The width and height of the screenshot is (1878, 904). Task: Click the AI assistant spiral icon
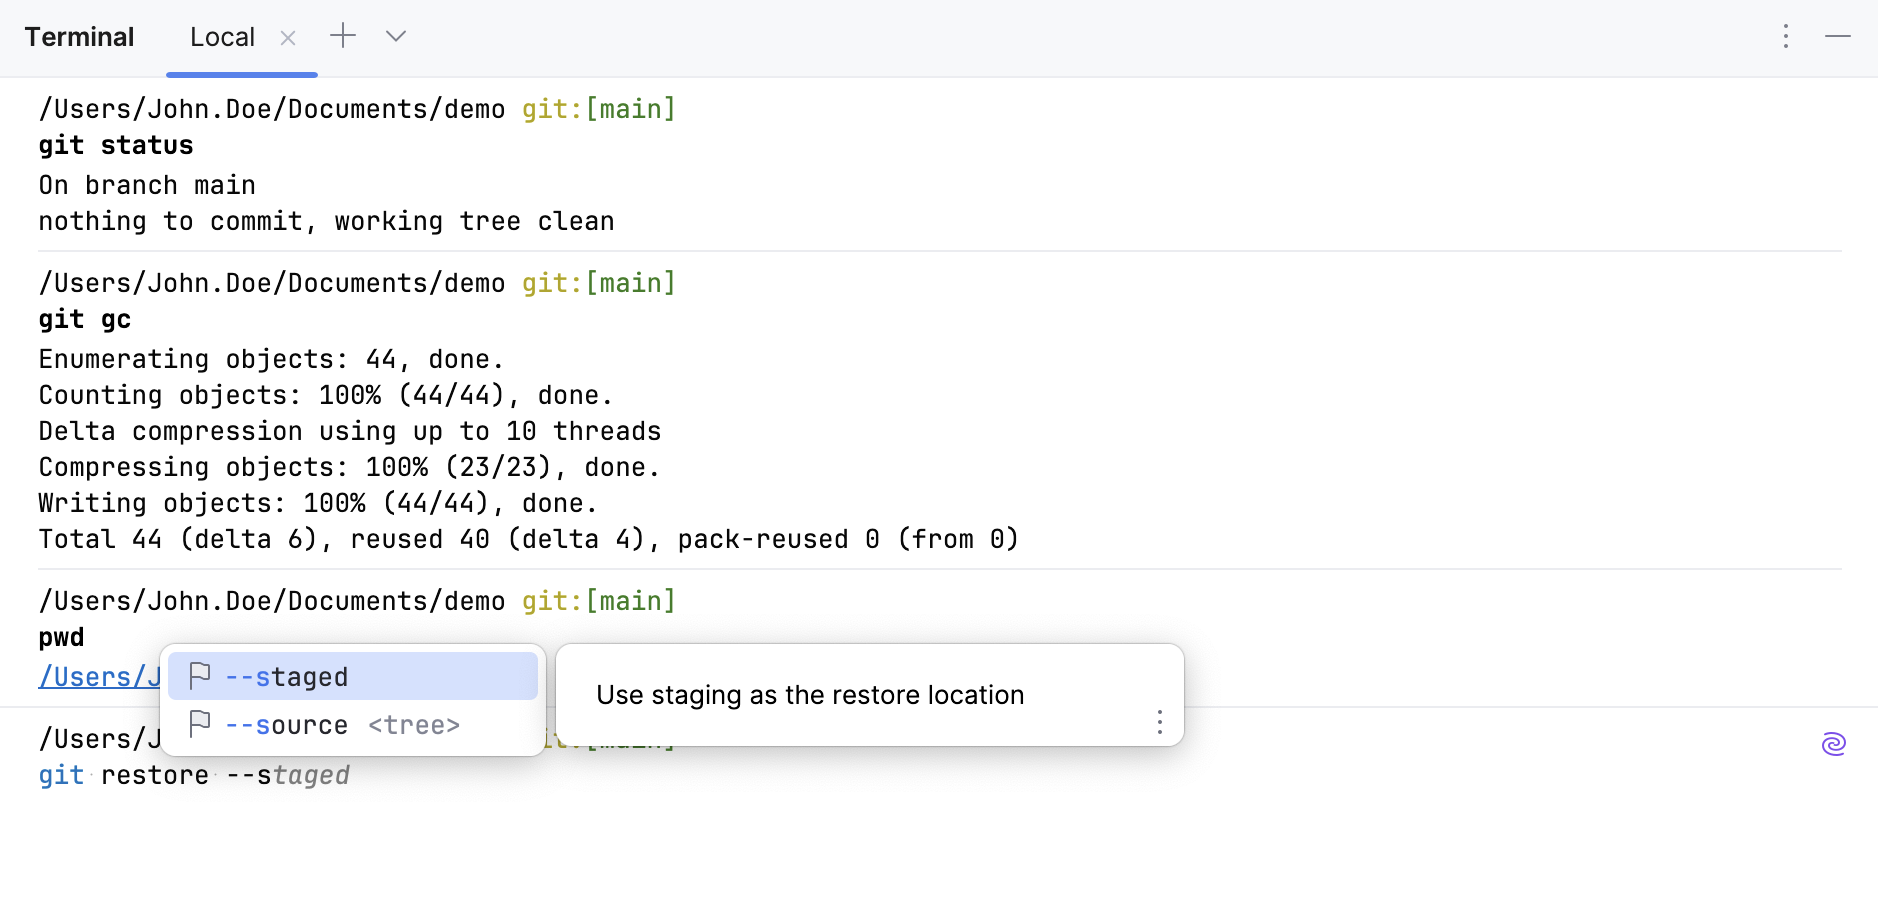pyautogui.click(x=1833, y=744)
